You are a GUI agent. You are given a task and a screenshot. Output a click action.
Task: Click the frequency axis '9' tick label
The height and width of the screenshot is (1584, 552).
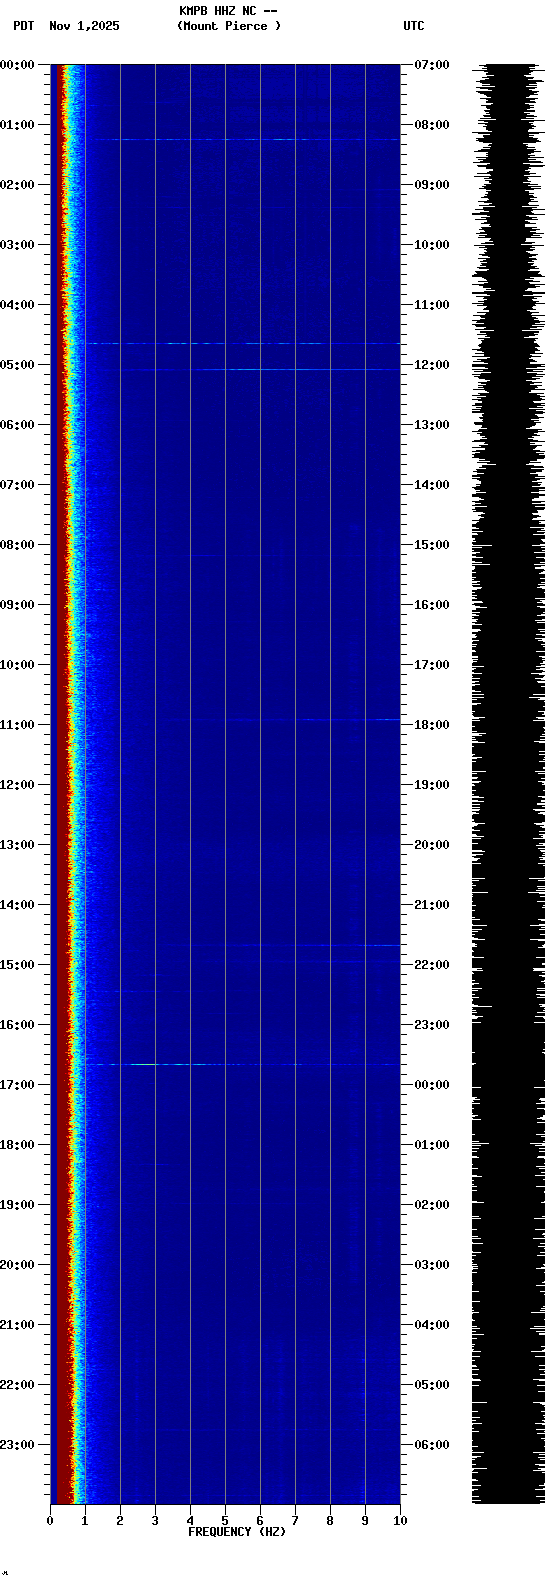click(365, 1521)
